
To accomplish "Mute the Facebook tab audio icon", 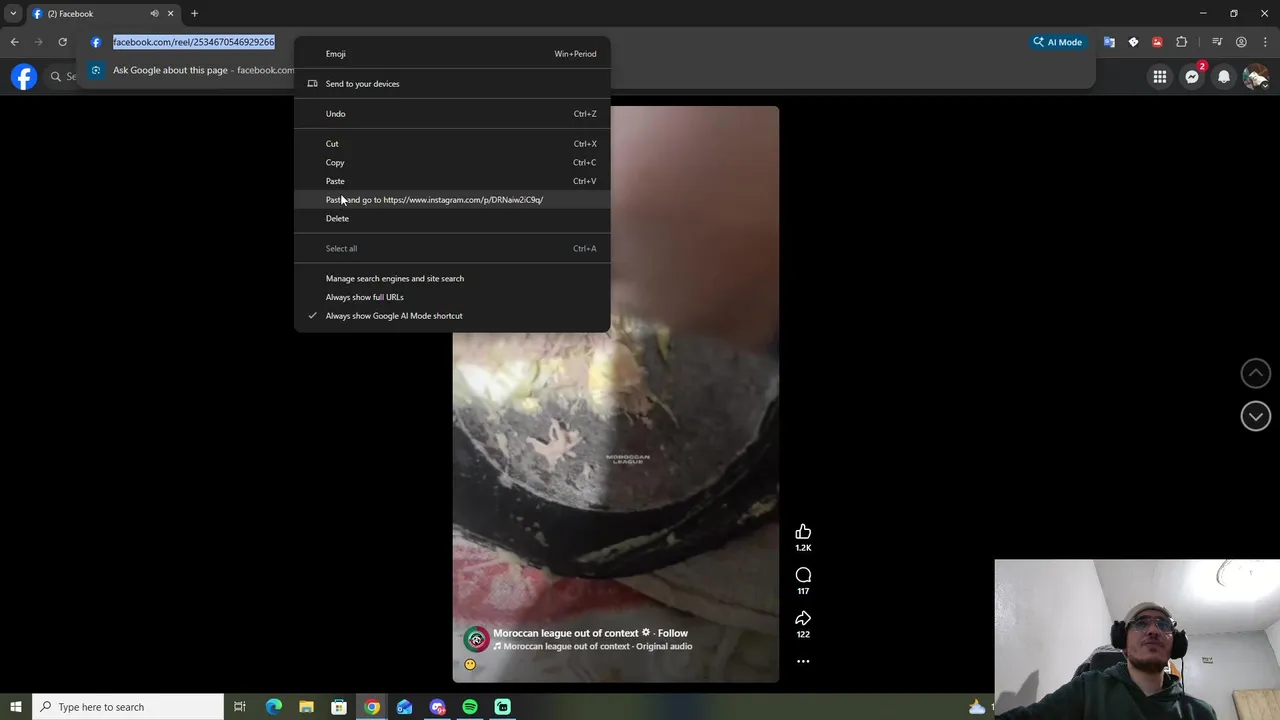I will (x=154, y=14).
